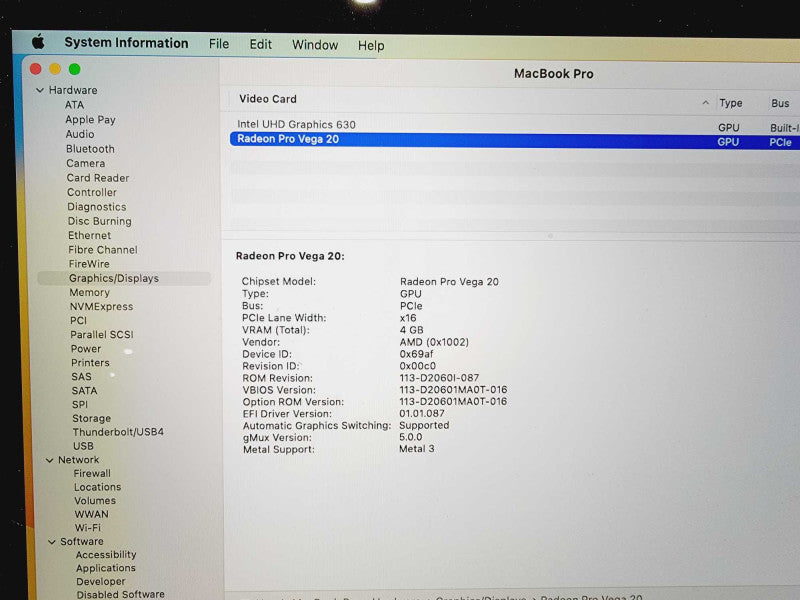Select SPI in the sidebar

coord(80,405)
